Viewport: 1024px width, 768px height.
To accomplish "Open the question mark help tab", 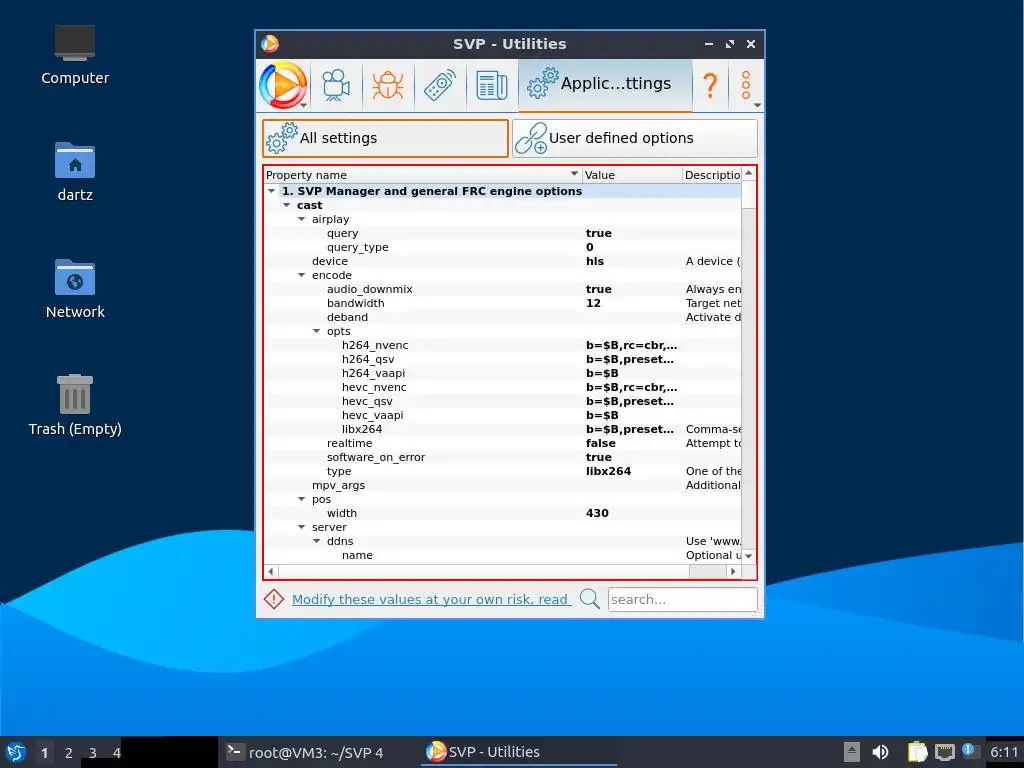I will point(710,85).
